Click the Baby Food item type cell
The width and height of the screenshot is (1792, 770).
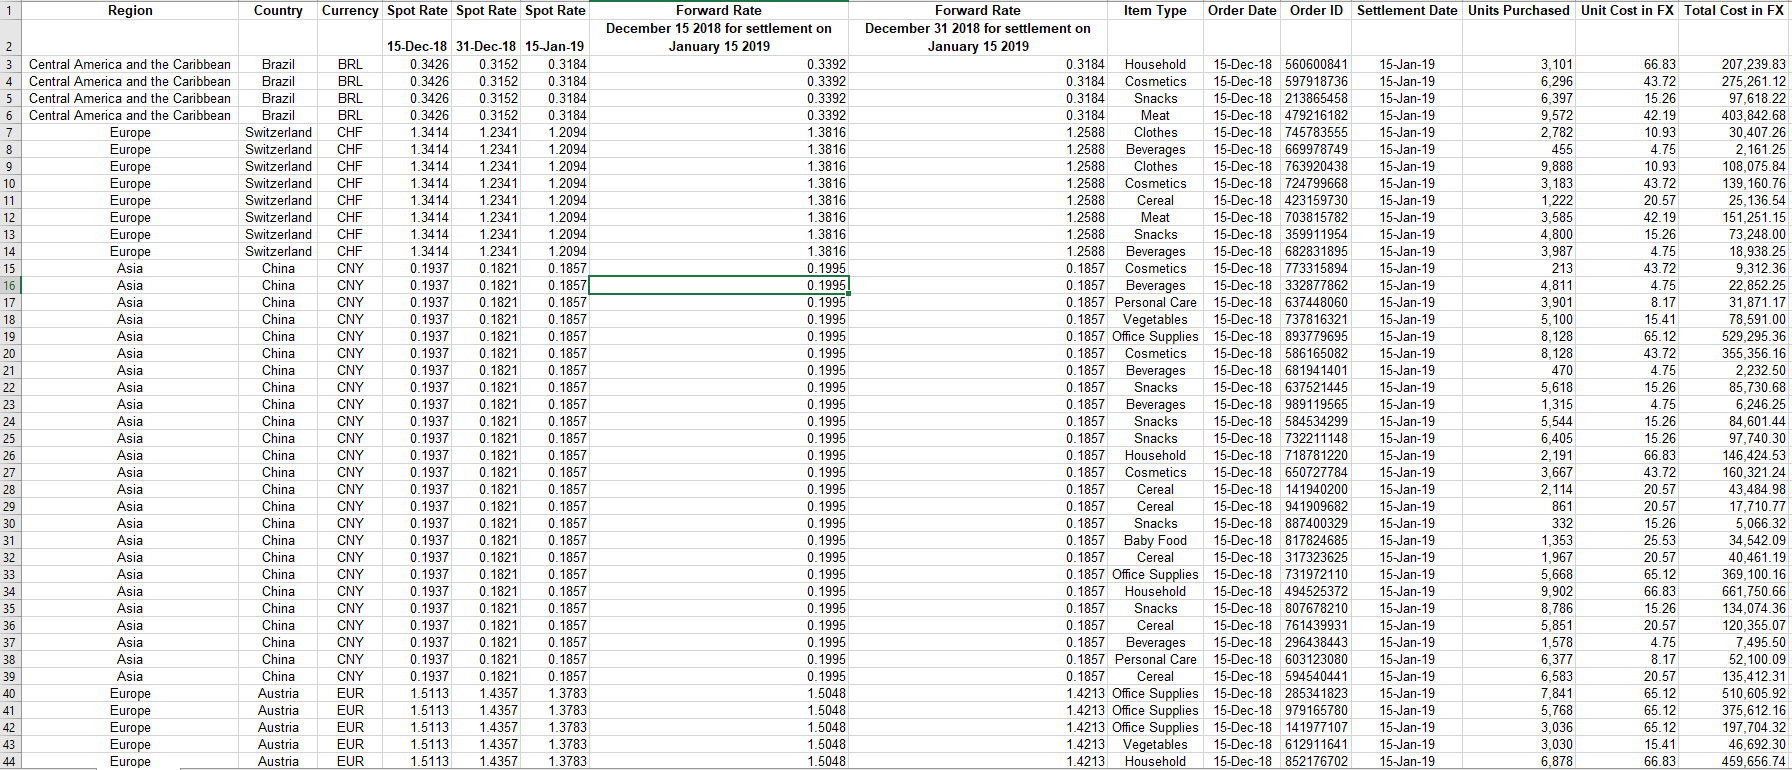[1155, 541]
